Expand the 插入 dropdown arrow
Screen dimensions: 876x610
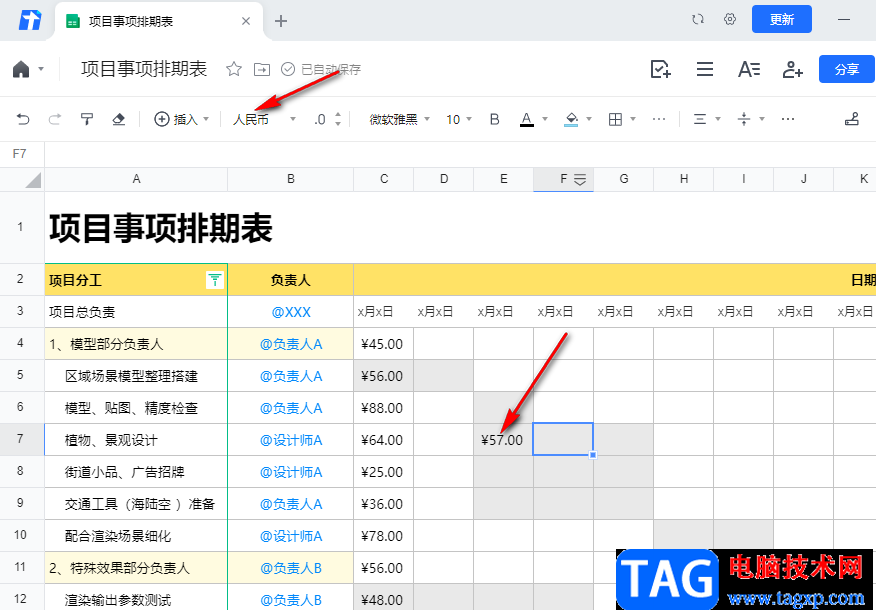(x=206, y=119)
